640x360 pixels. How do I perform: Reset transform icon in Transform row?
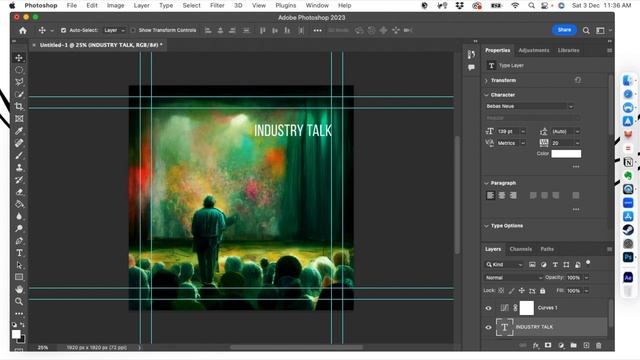578,80
